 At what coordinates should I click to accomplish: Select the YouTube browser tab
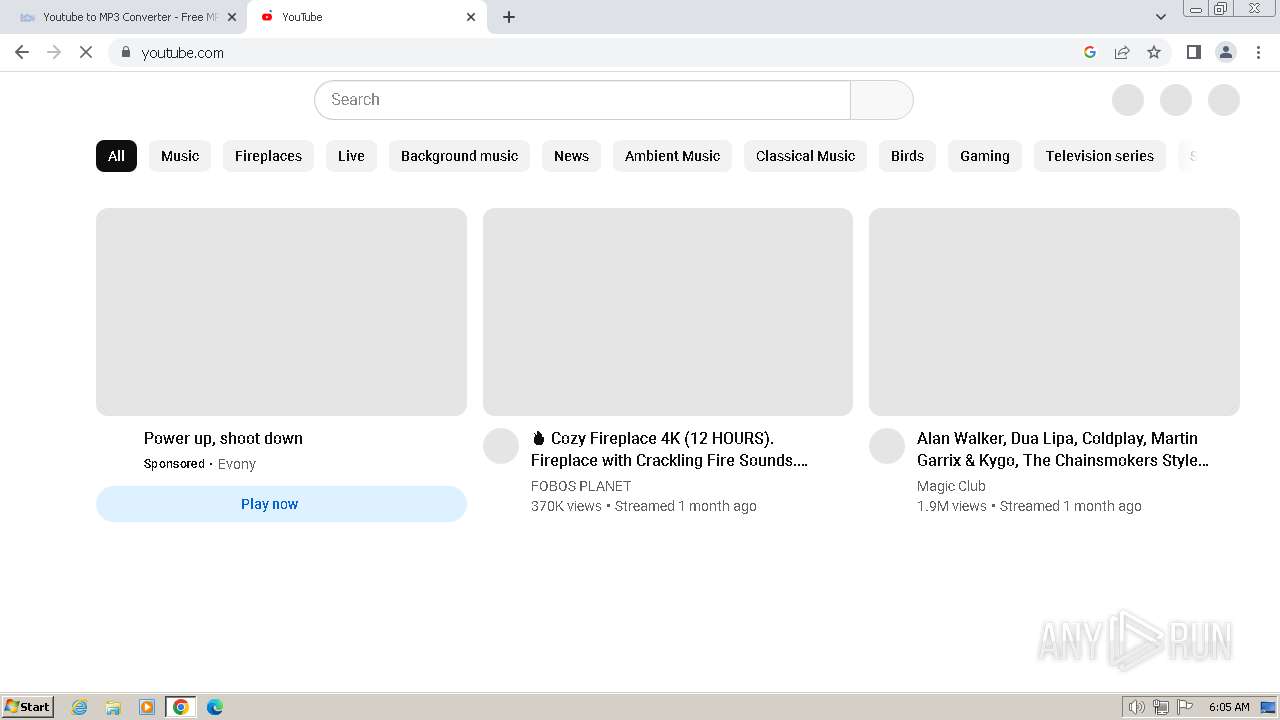367,17
